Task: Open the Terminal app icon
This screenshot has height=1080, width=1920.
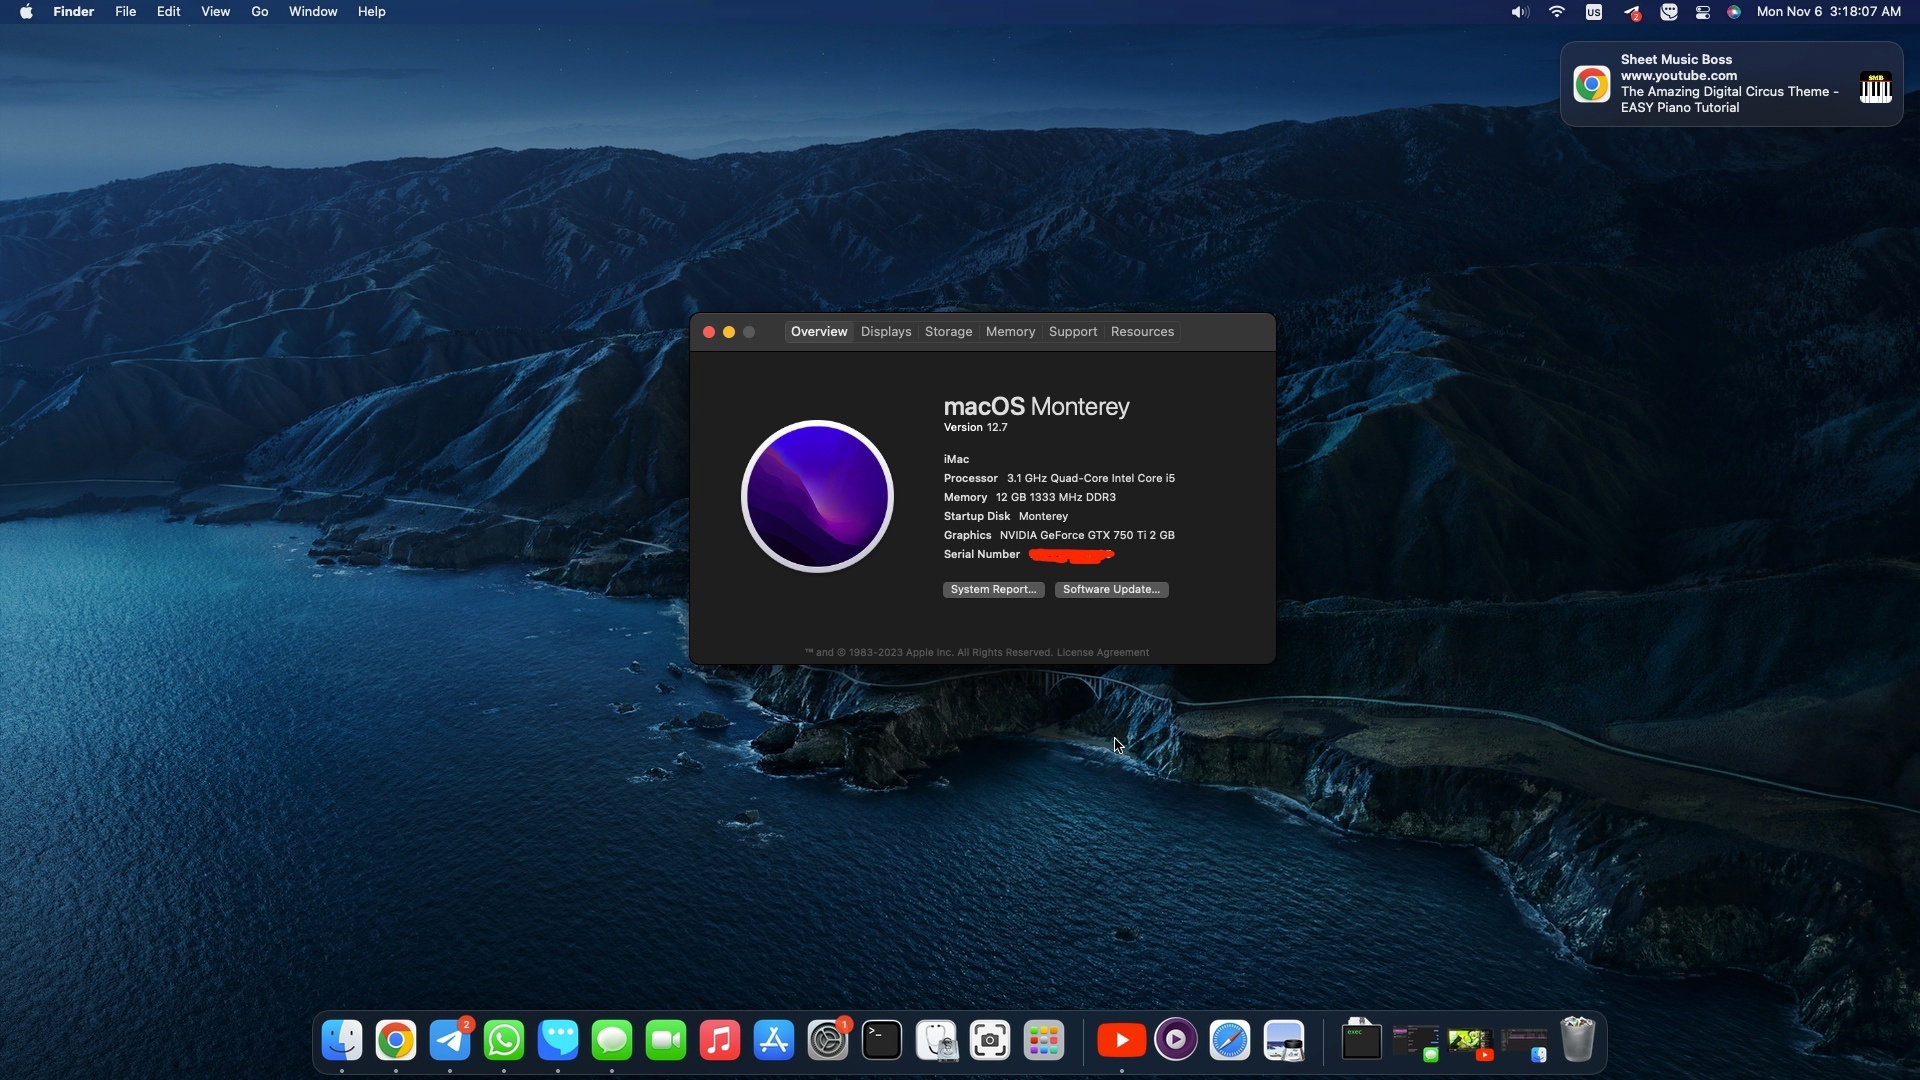Action: point(882,1041)
